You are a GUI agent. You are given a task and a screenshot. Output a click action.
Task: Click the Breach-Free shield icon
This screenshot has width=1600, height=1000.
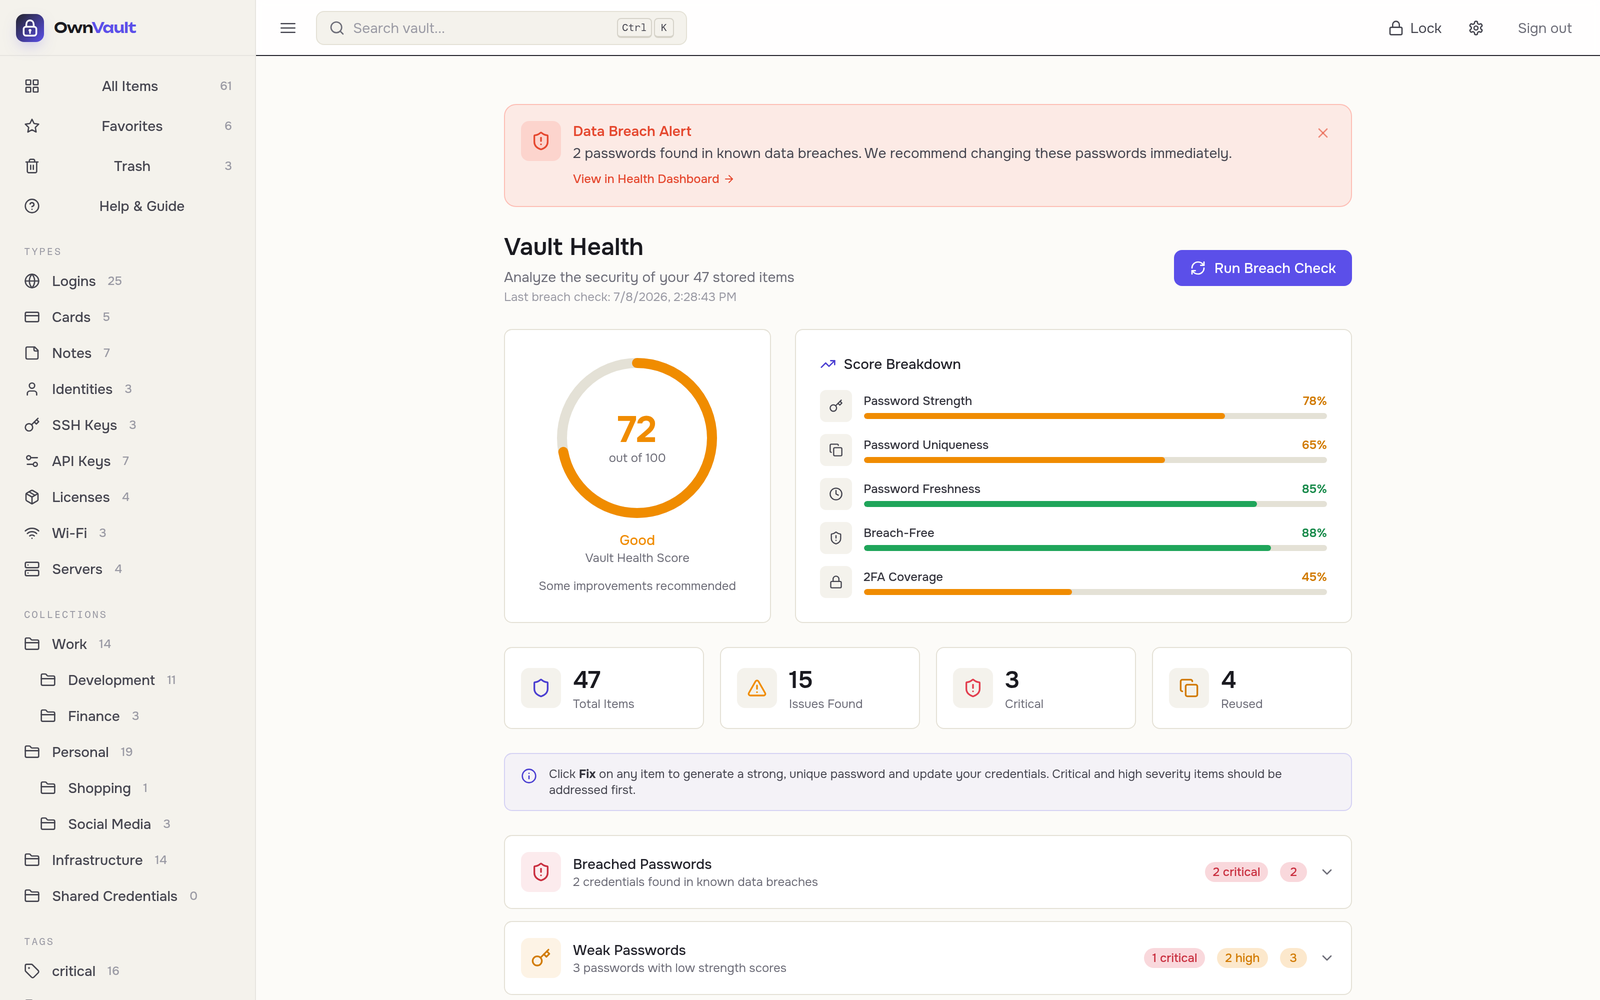836,538
